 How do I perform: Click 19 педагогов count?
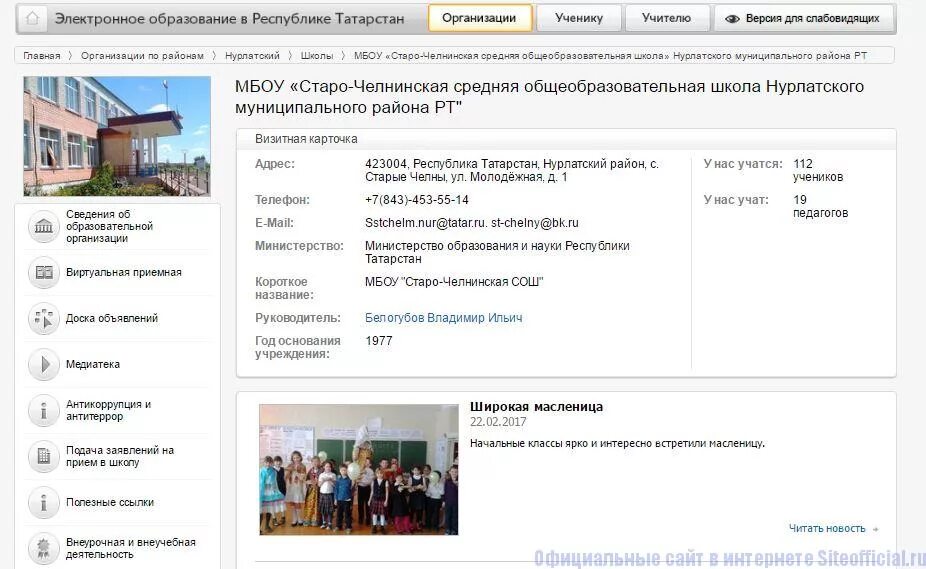point(820,206)
